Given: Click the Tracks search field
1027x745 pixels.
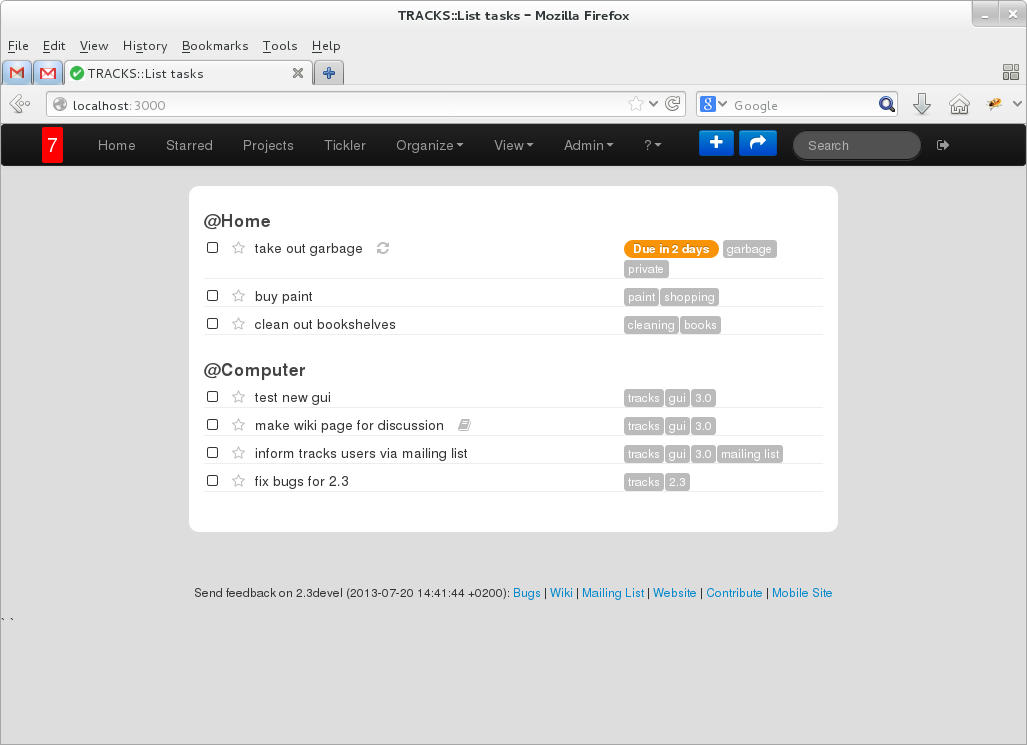Looking at the screenshot, I should pos(856,145).
